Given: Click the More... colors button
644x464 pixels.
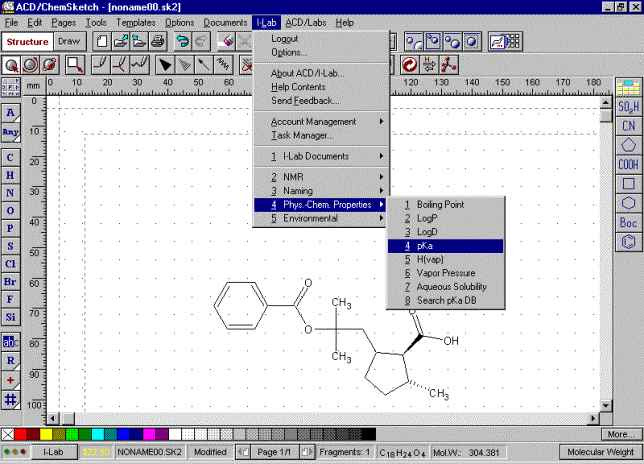Looking at the screenshot, I should tap(620, 434).
